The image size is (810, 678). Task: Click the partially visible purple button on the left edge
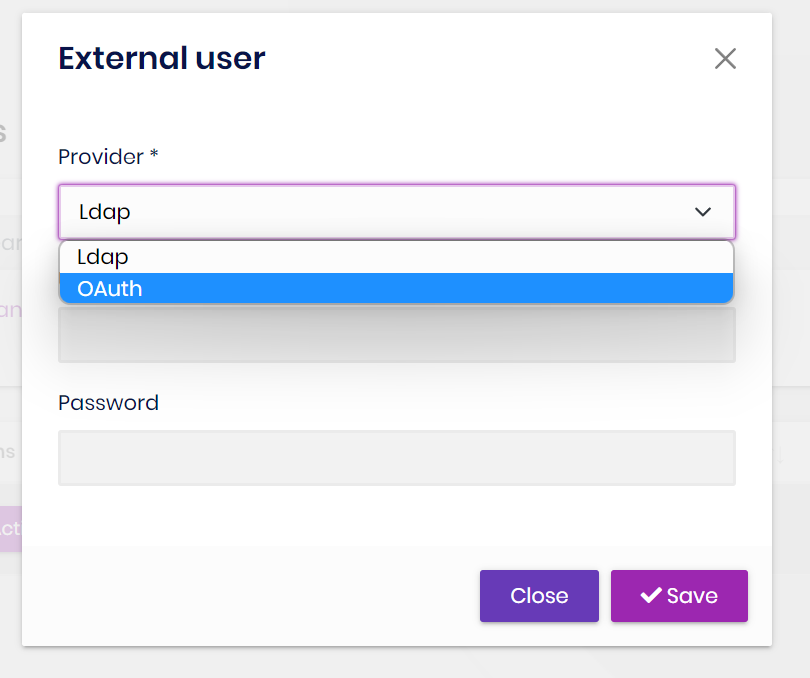click(10, 529)
